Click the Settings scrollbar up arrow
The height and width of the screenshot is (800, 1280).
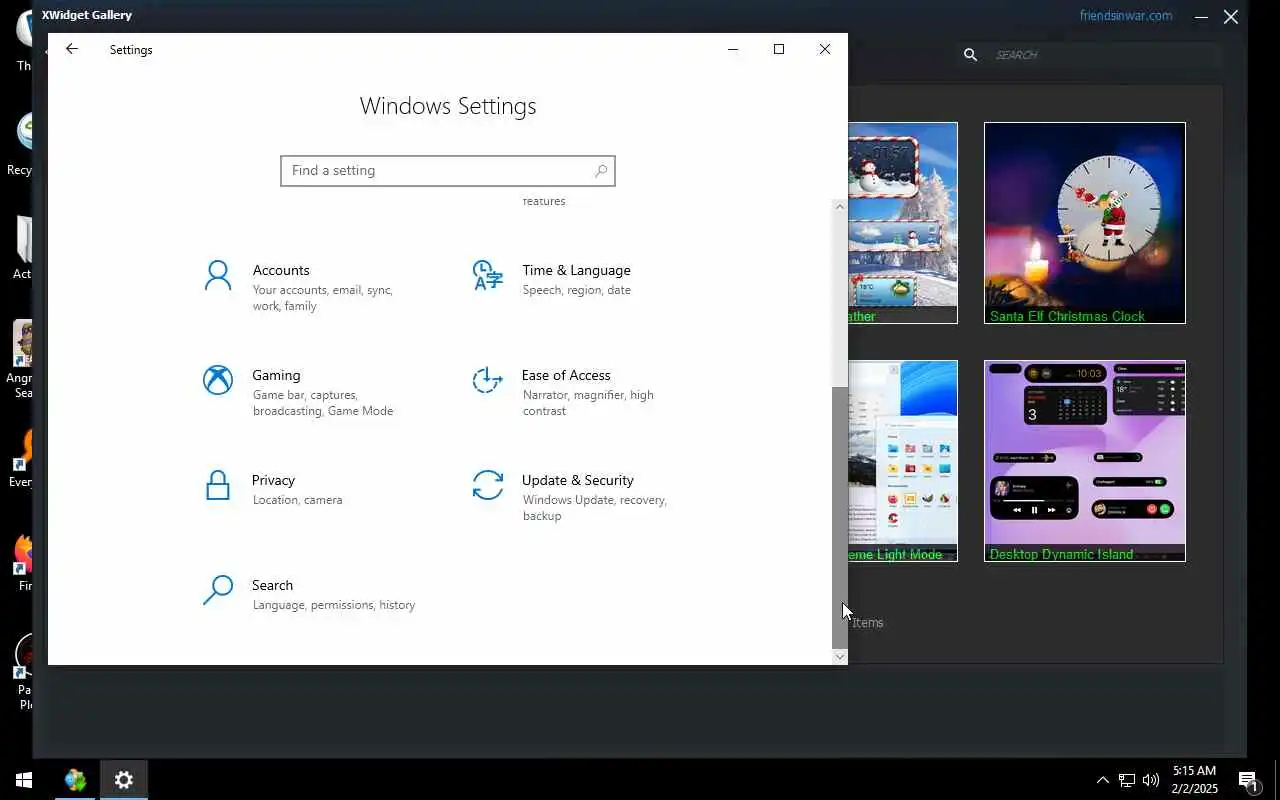coord(840,206)
